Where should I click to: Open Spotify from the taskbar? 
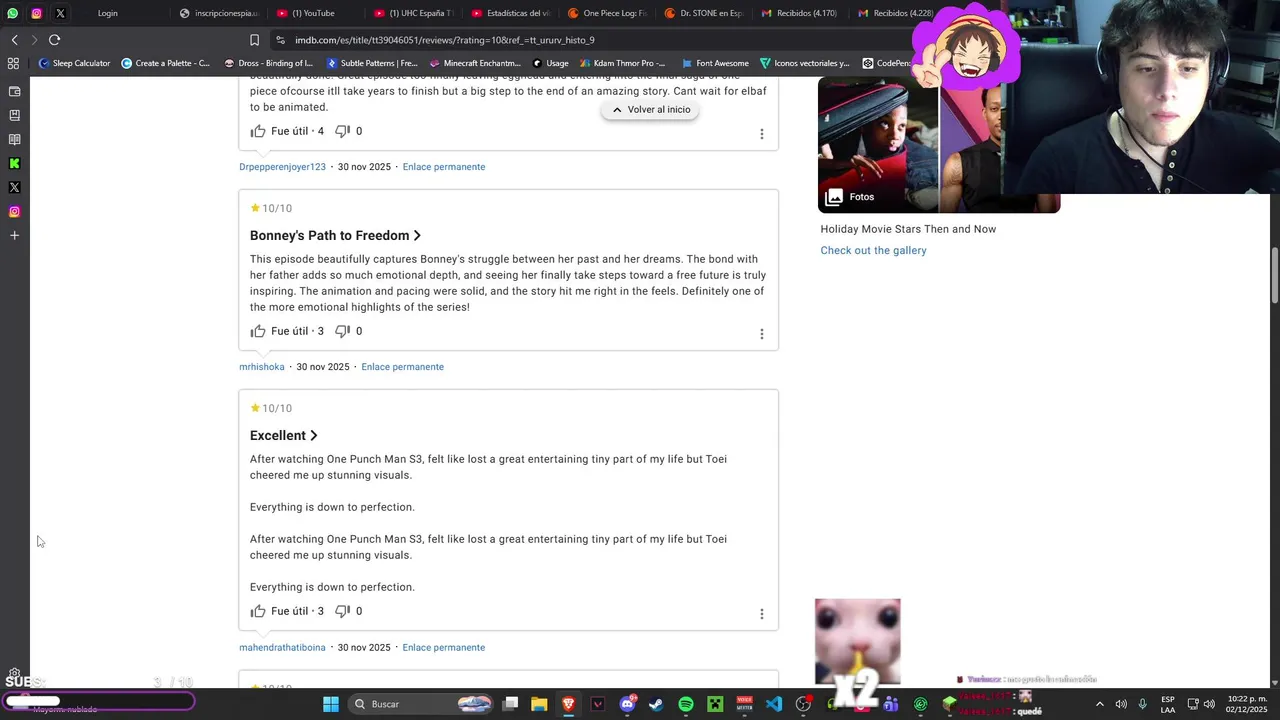[686, 704]
